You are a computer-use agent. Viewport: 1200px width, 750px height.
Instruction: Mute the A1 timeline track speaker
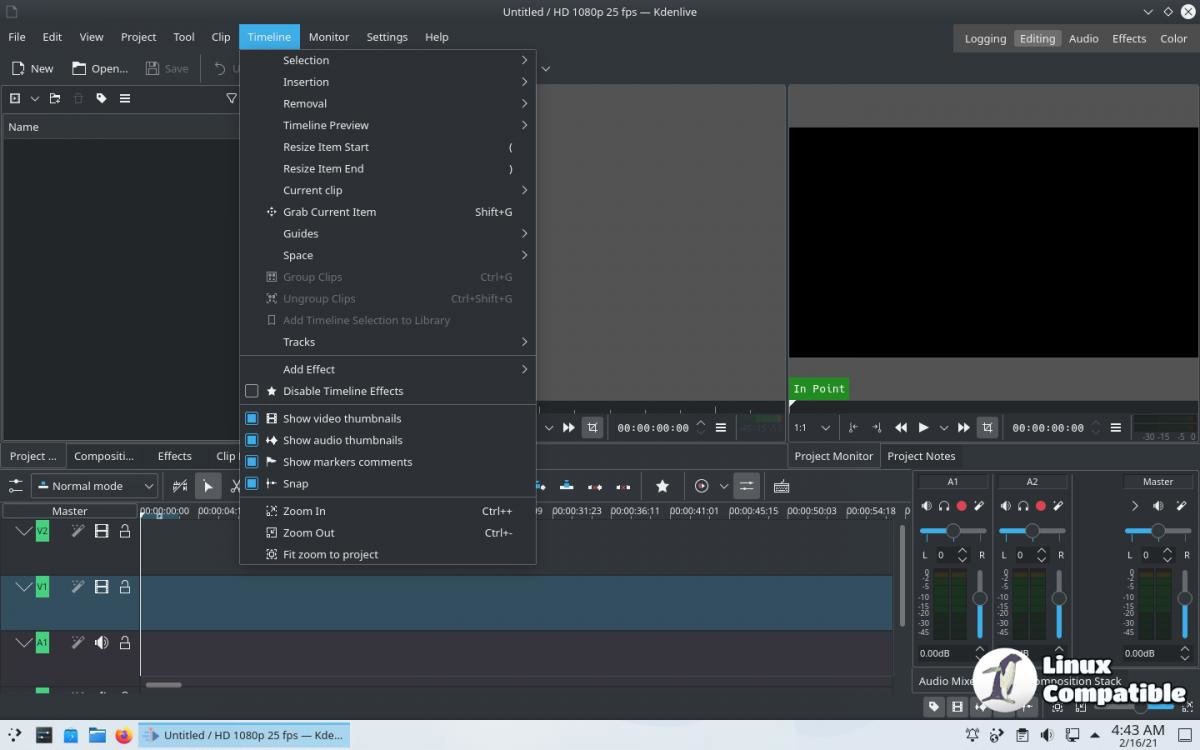point(101,643)
